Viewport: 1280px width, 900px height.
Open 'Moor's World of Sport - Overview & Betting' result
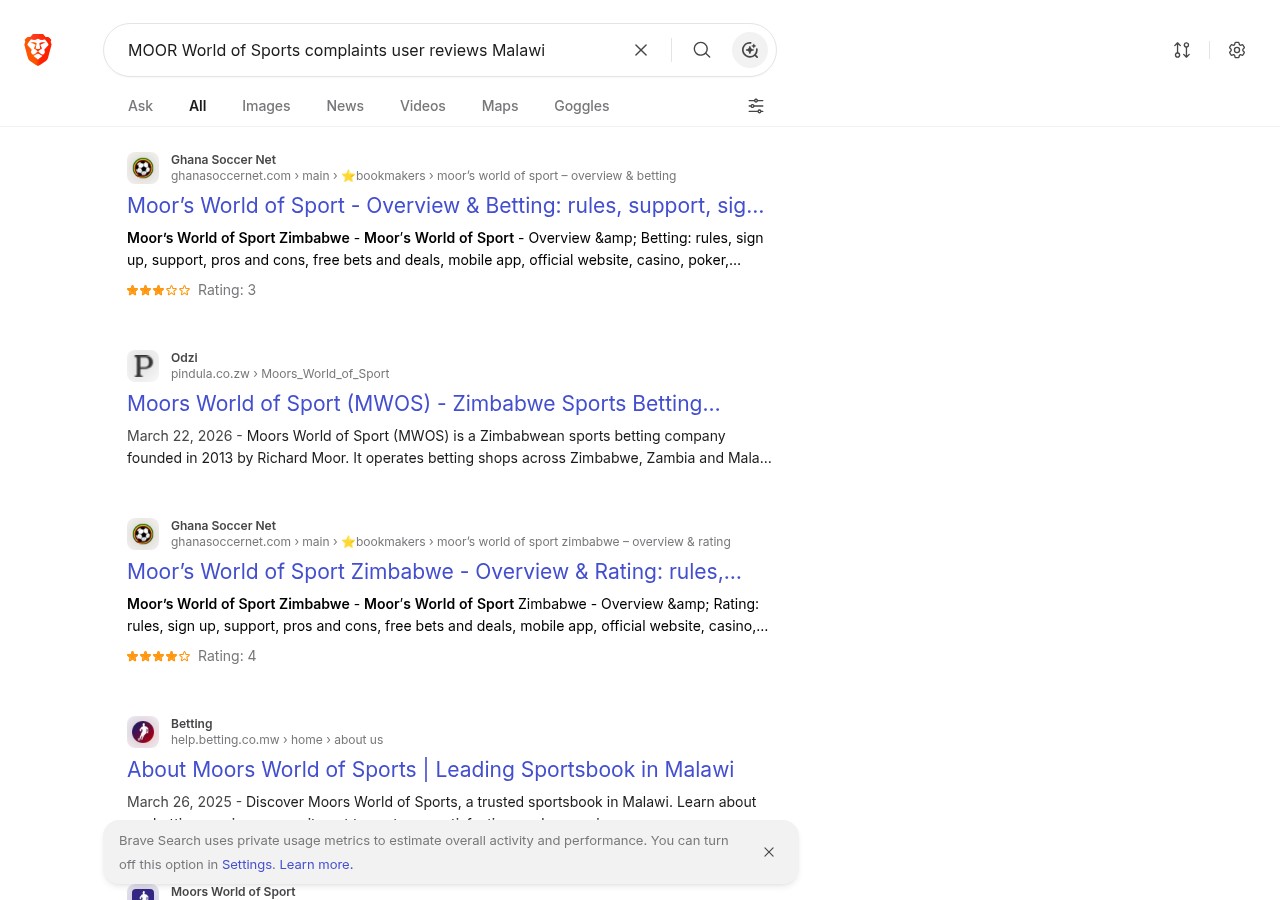click(x=445, y=206)
